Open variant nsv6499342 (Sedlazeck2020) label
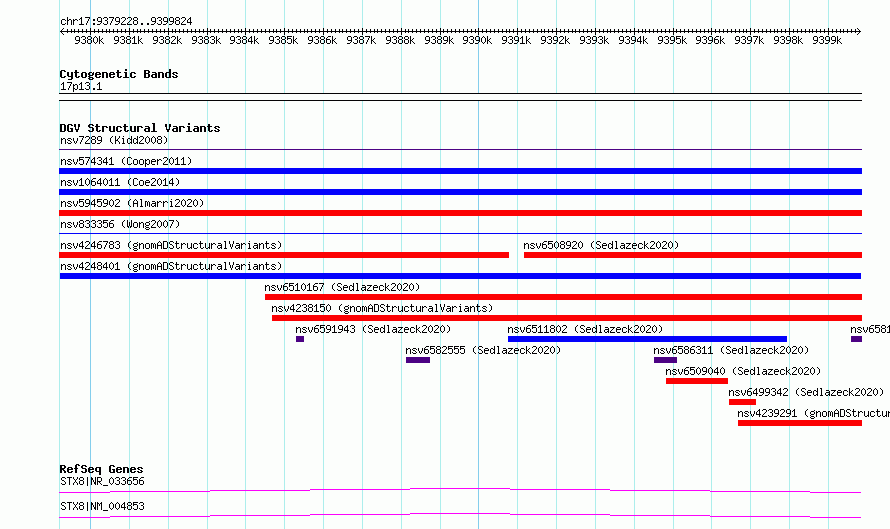Screen dimensions: 890x529 806,392
